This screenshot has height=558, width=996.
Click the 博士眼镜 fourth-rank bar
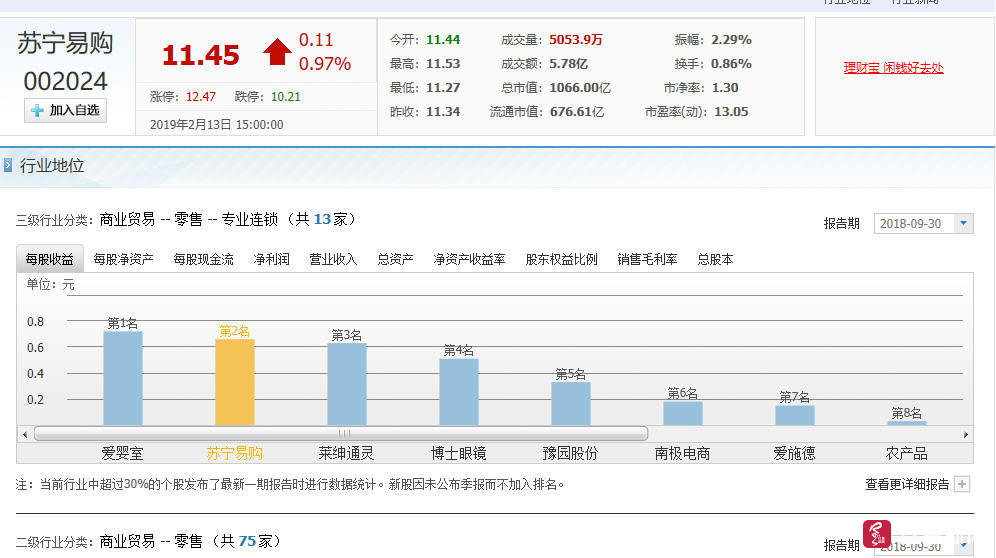pos(459,391)
